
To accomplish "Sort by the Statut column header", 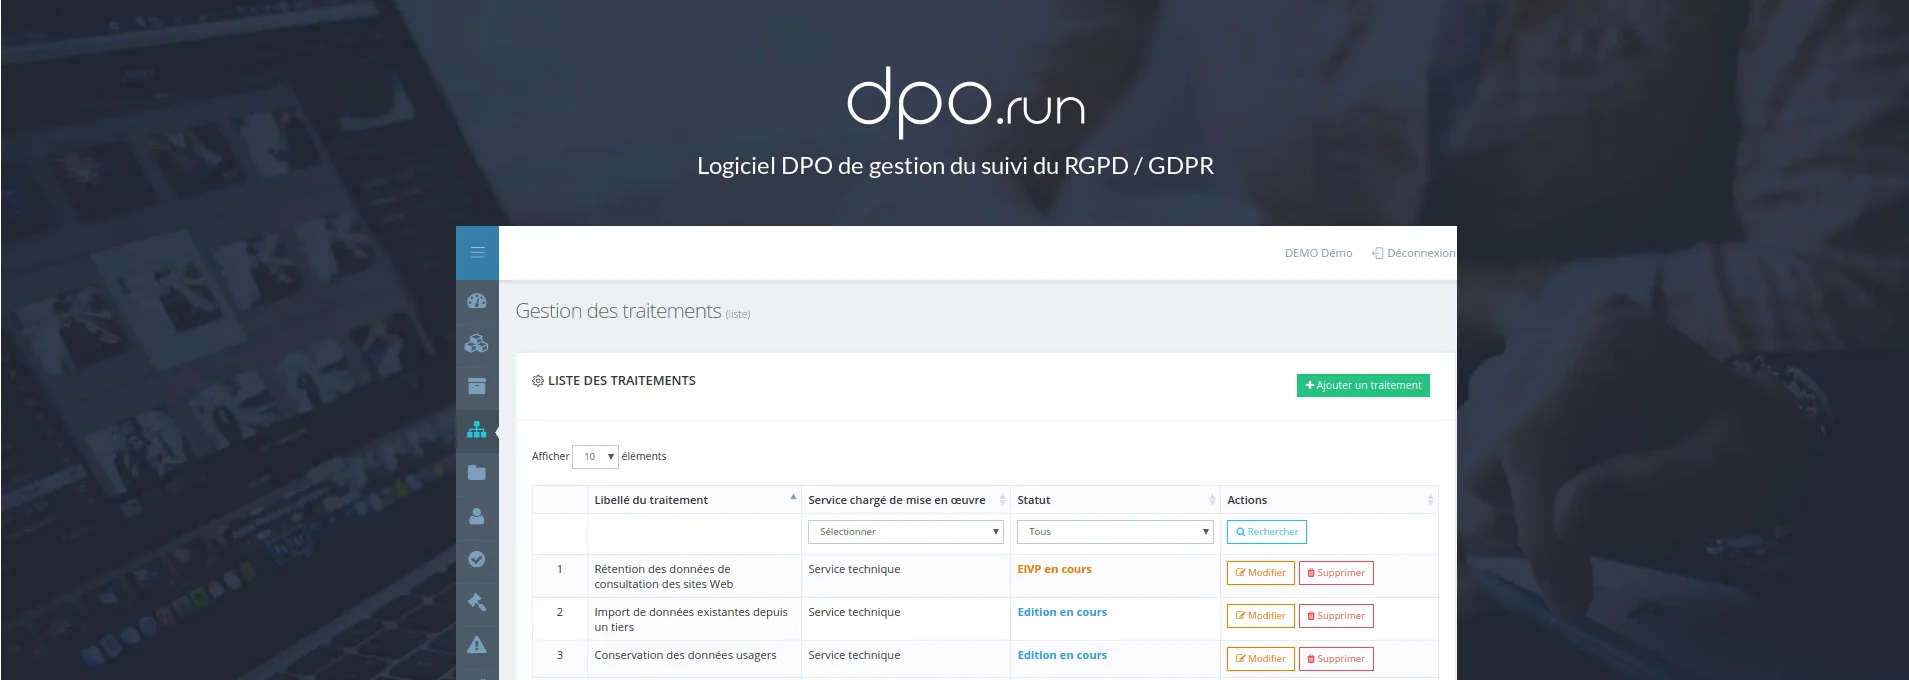I will [1115, 500].
